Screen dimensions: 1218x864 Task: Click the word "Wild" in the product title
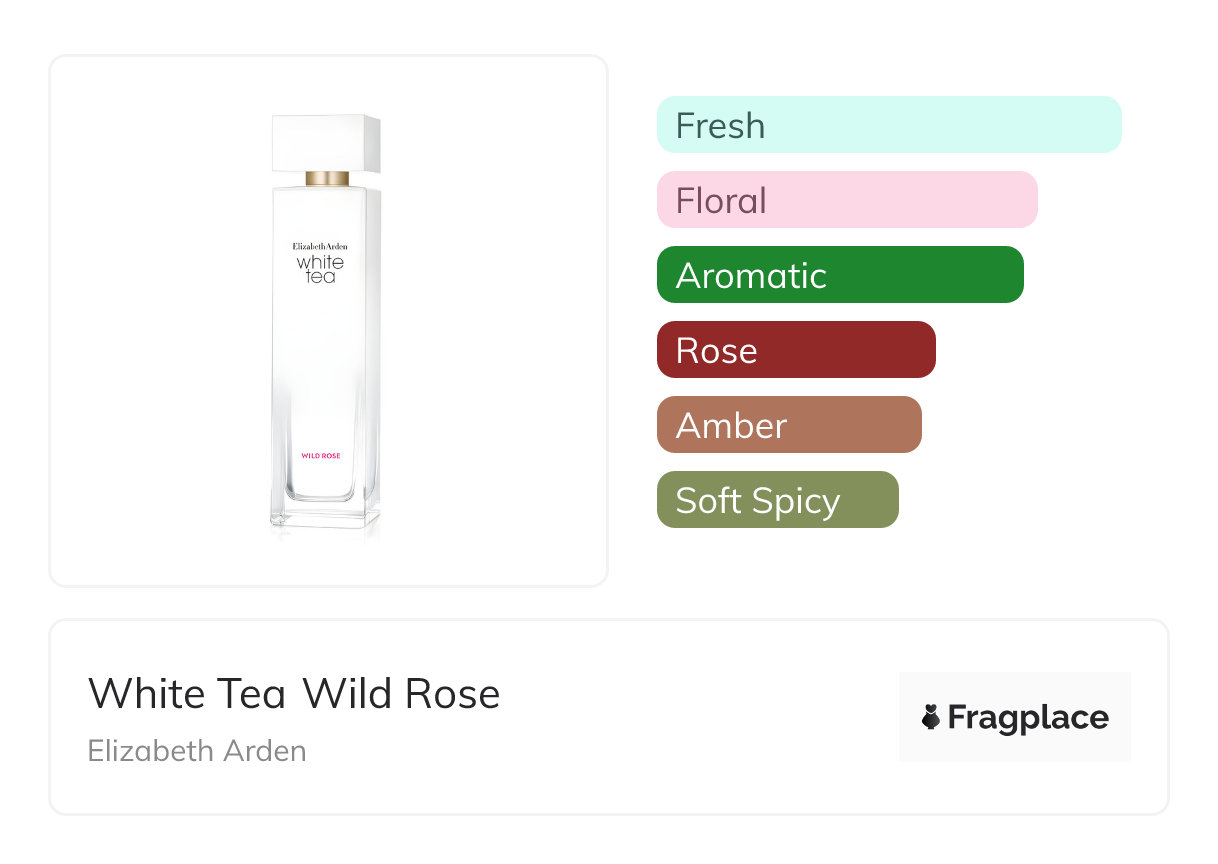coord(347,694)
